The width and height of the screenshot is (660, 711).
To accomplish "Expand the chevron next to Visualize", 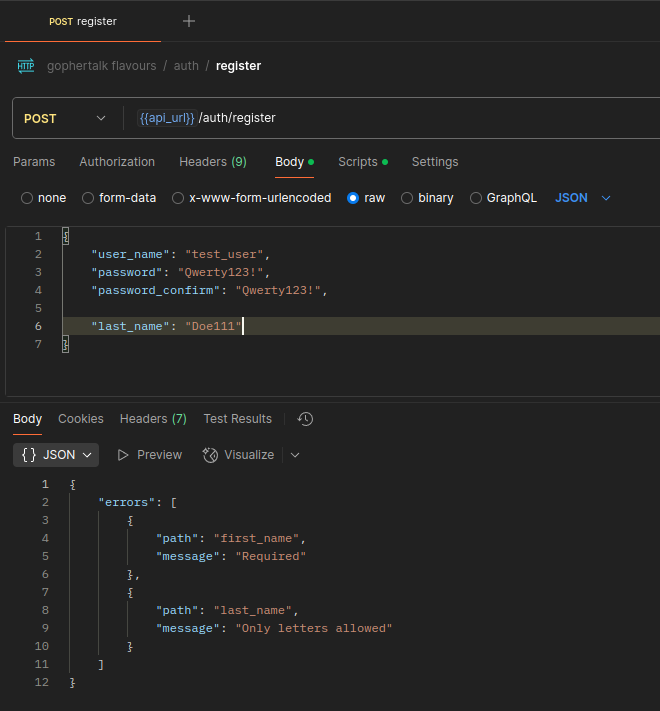I will 295,455.
